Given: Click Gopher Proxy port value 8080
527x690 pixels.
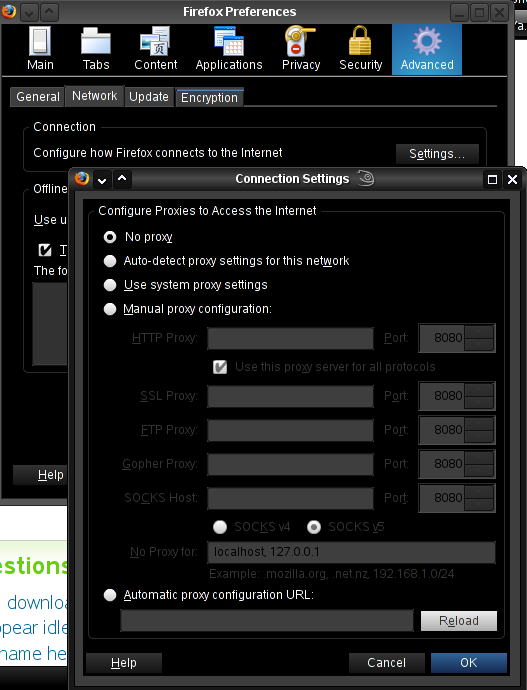Looking at the screenshot, I should coord(448,464).
